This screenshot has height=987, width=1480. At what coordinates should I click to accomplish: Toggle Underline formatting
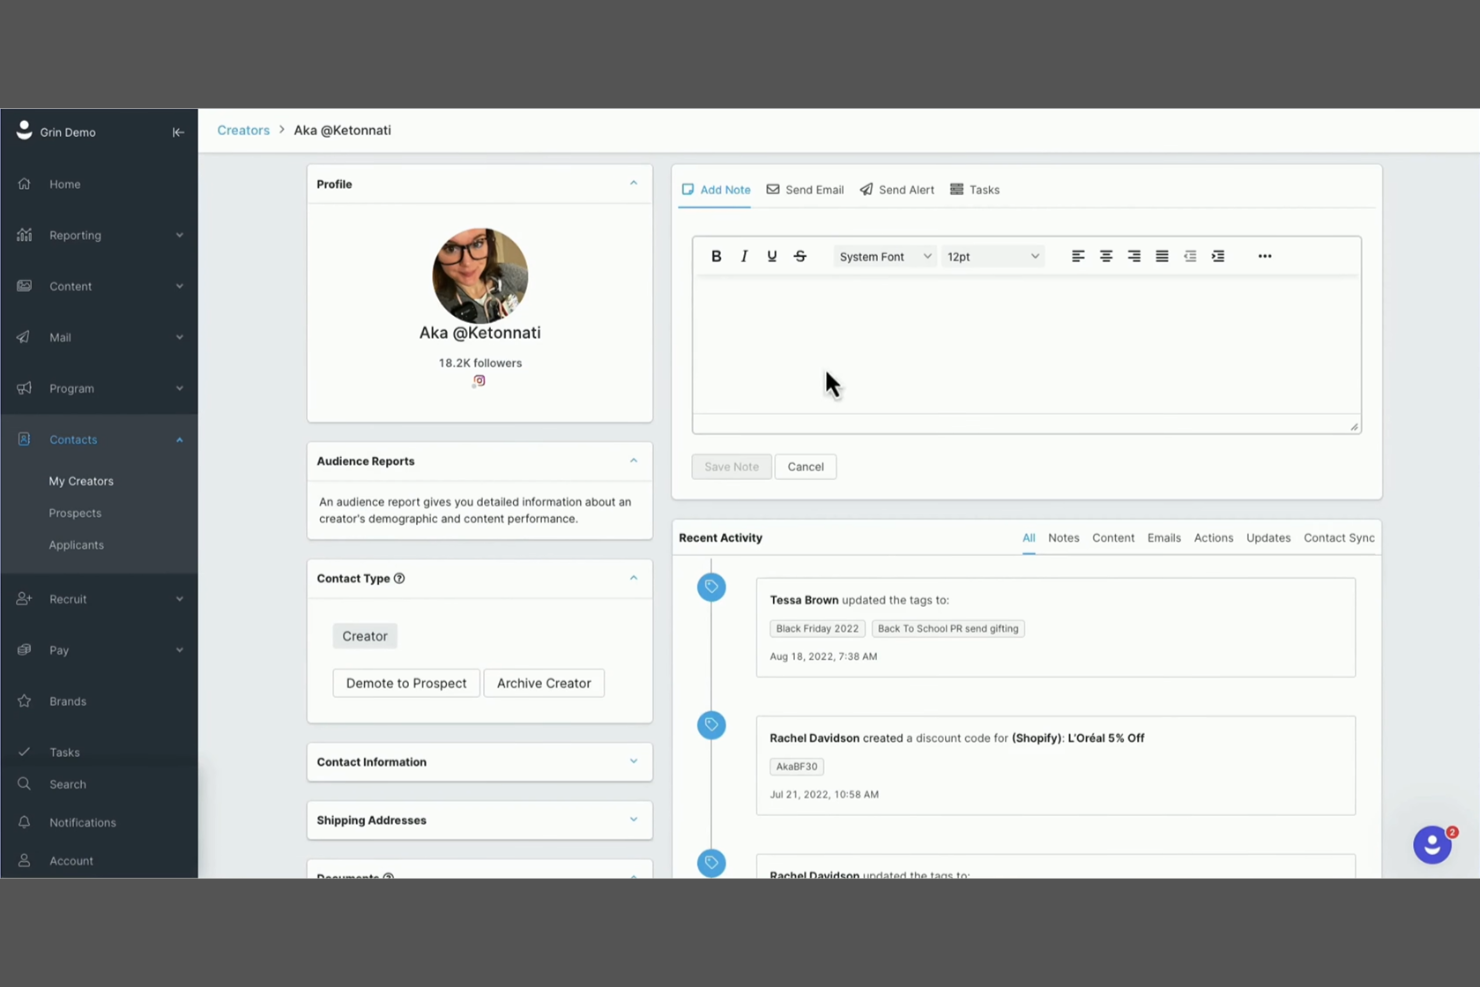[771, 256]
